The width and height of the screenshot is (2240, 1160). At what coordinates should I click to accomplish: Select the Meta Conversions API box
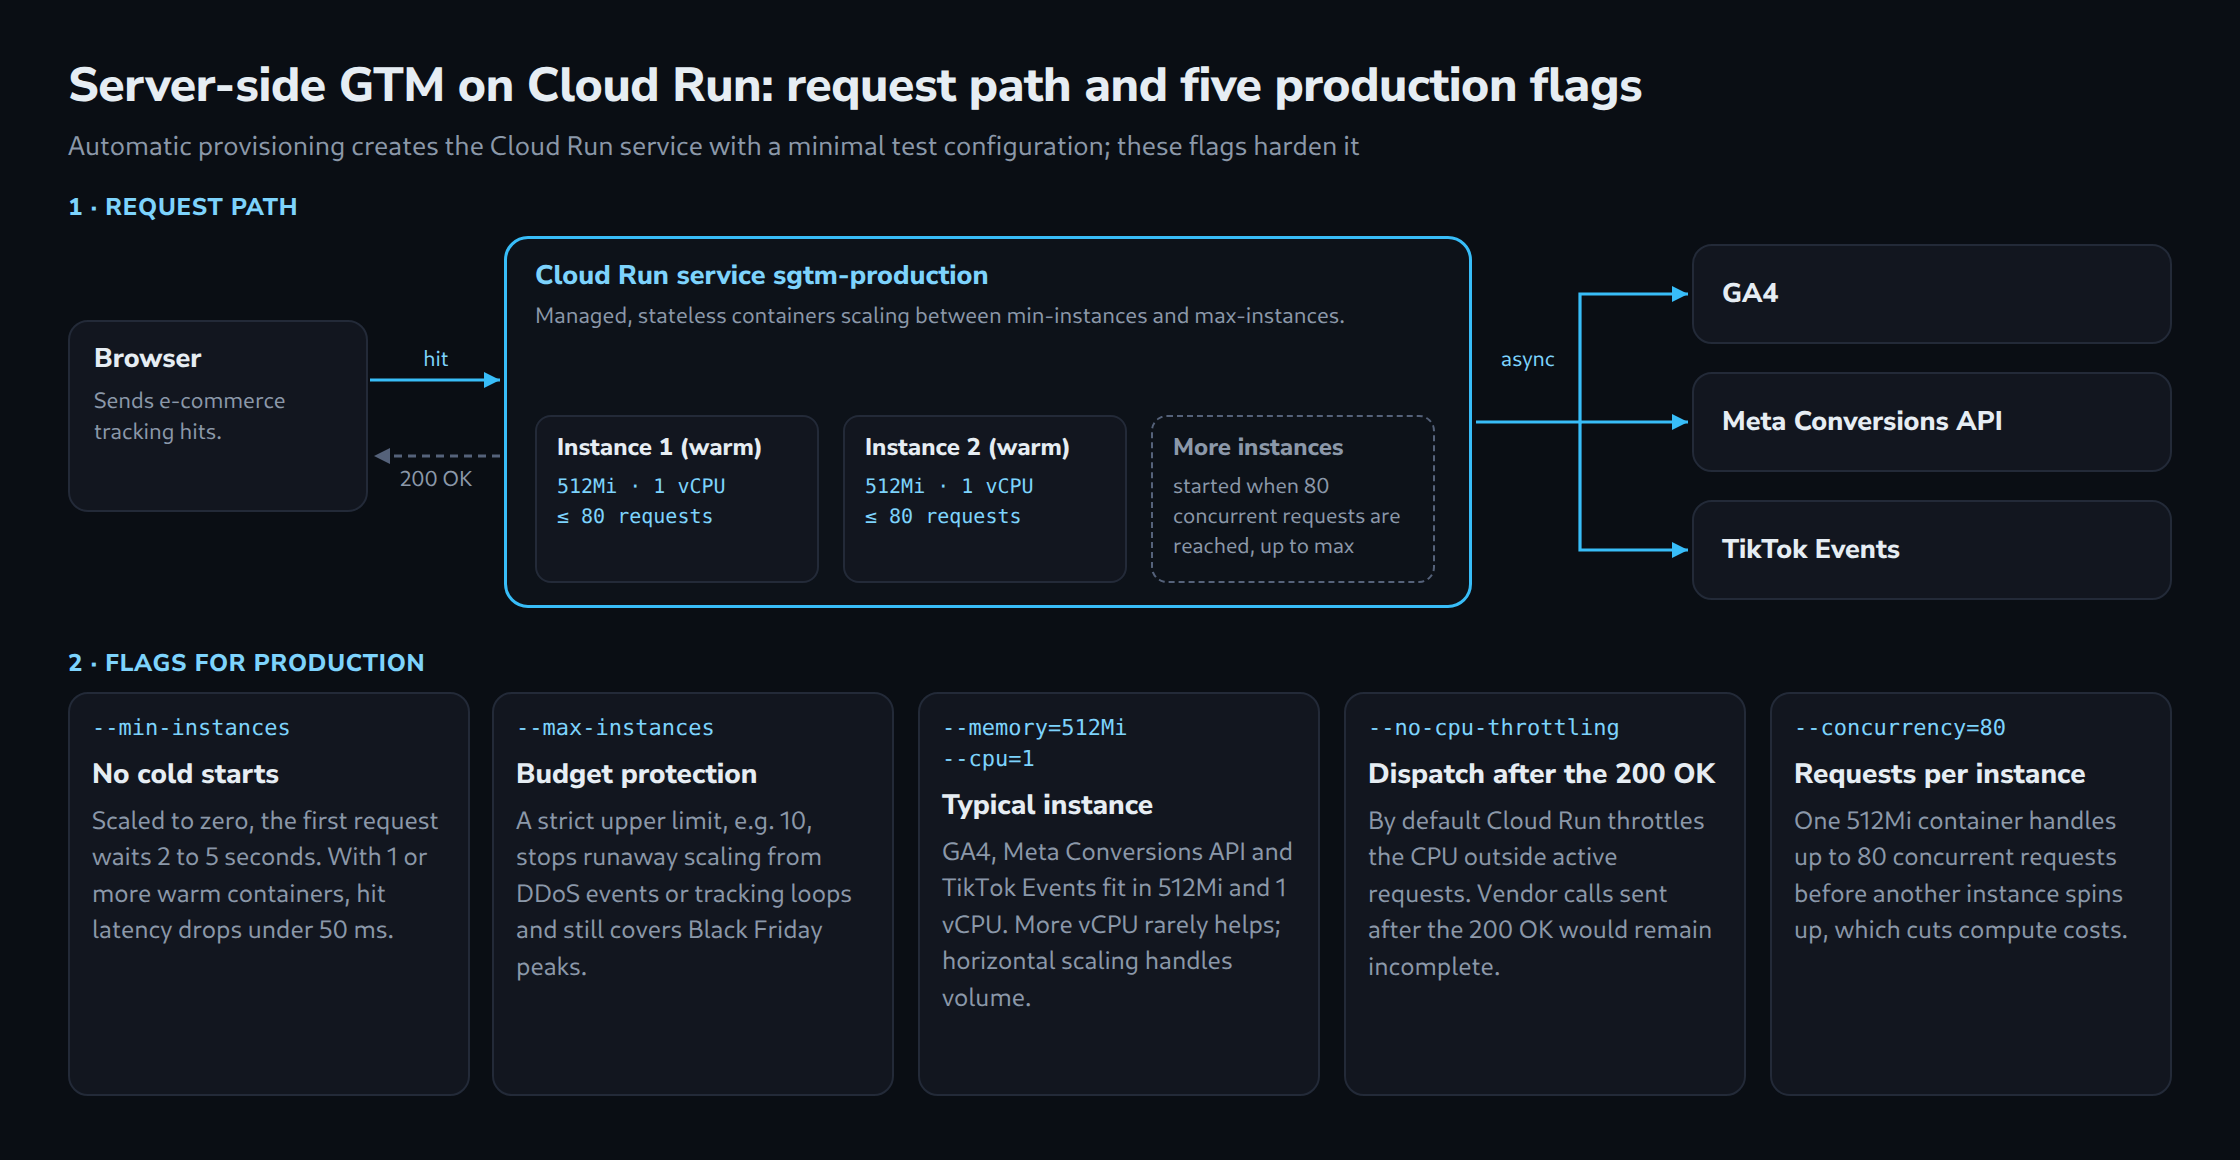coord(1931,422)
